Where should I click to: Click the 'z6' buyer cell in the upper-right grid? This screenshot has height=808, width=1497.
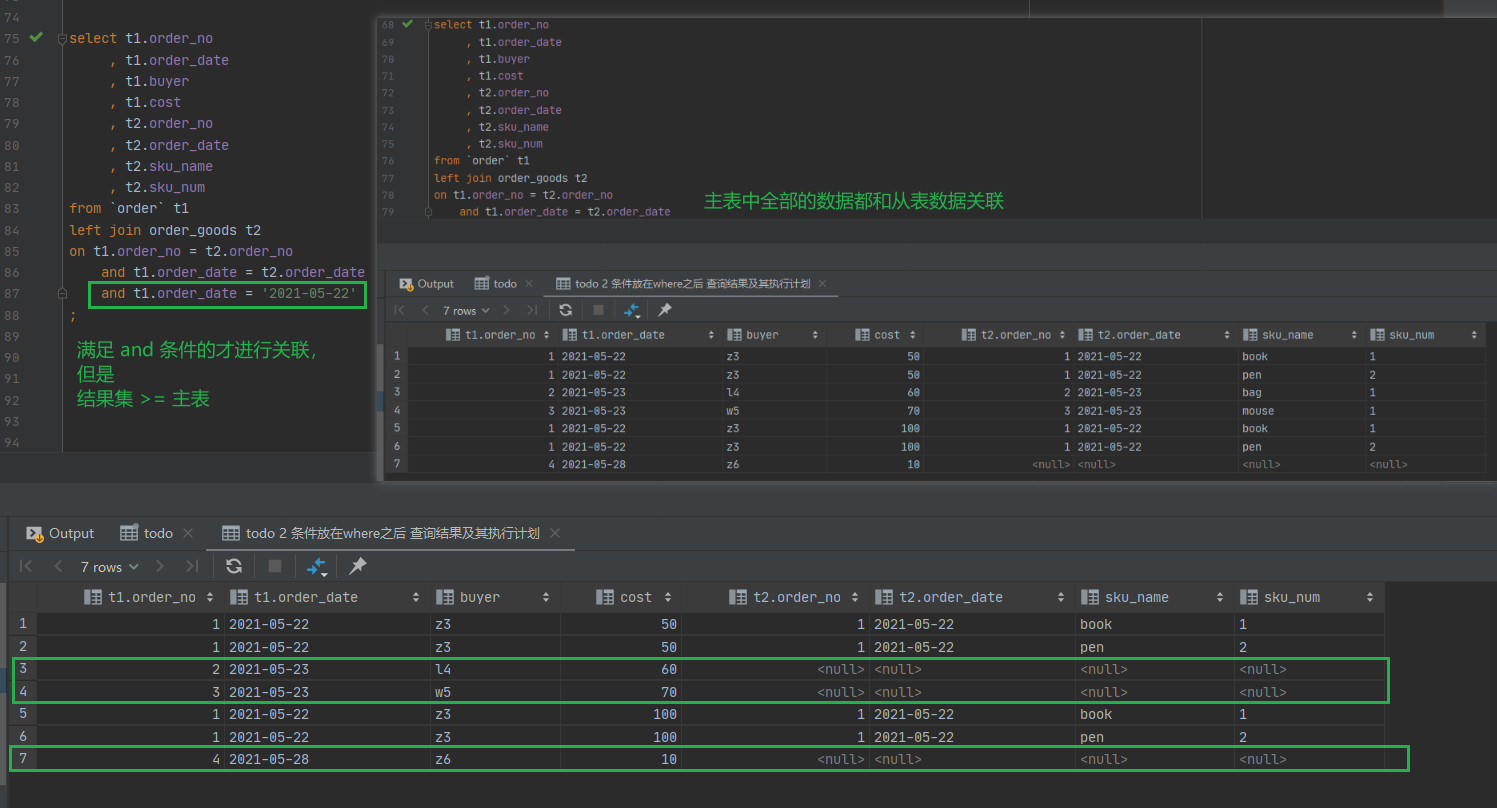point(774,464)
